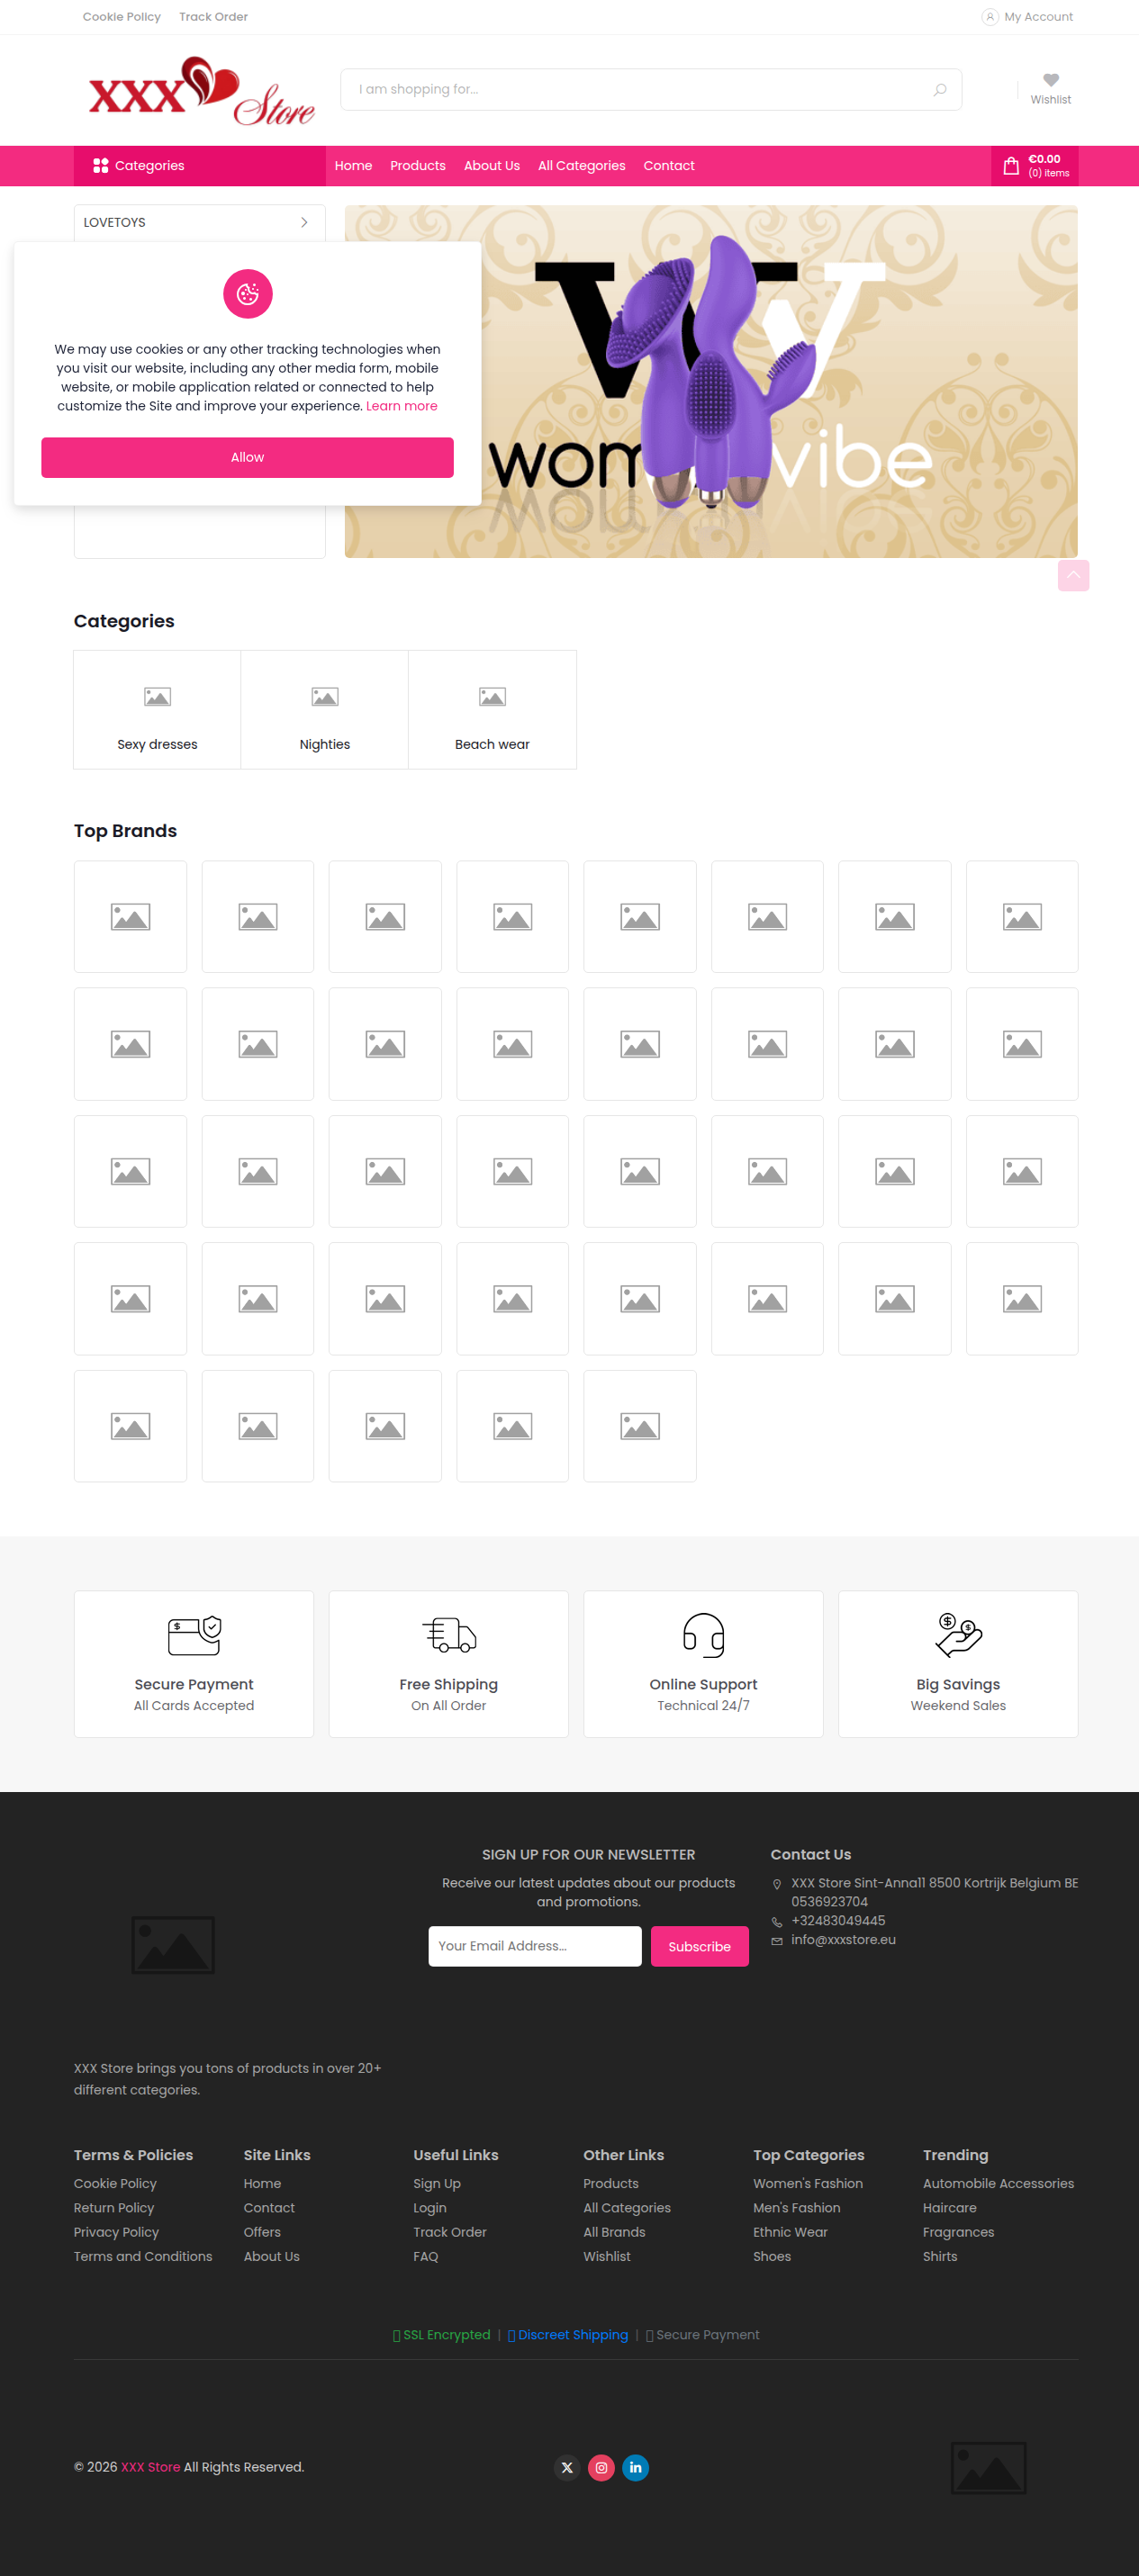1139x2576 pixels.
Task: Click the Allow cookies button
Action: click(x=247, y=457)
